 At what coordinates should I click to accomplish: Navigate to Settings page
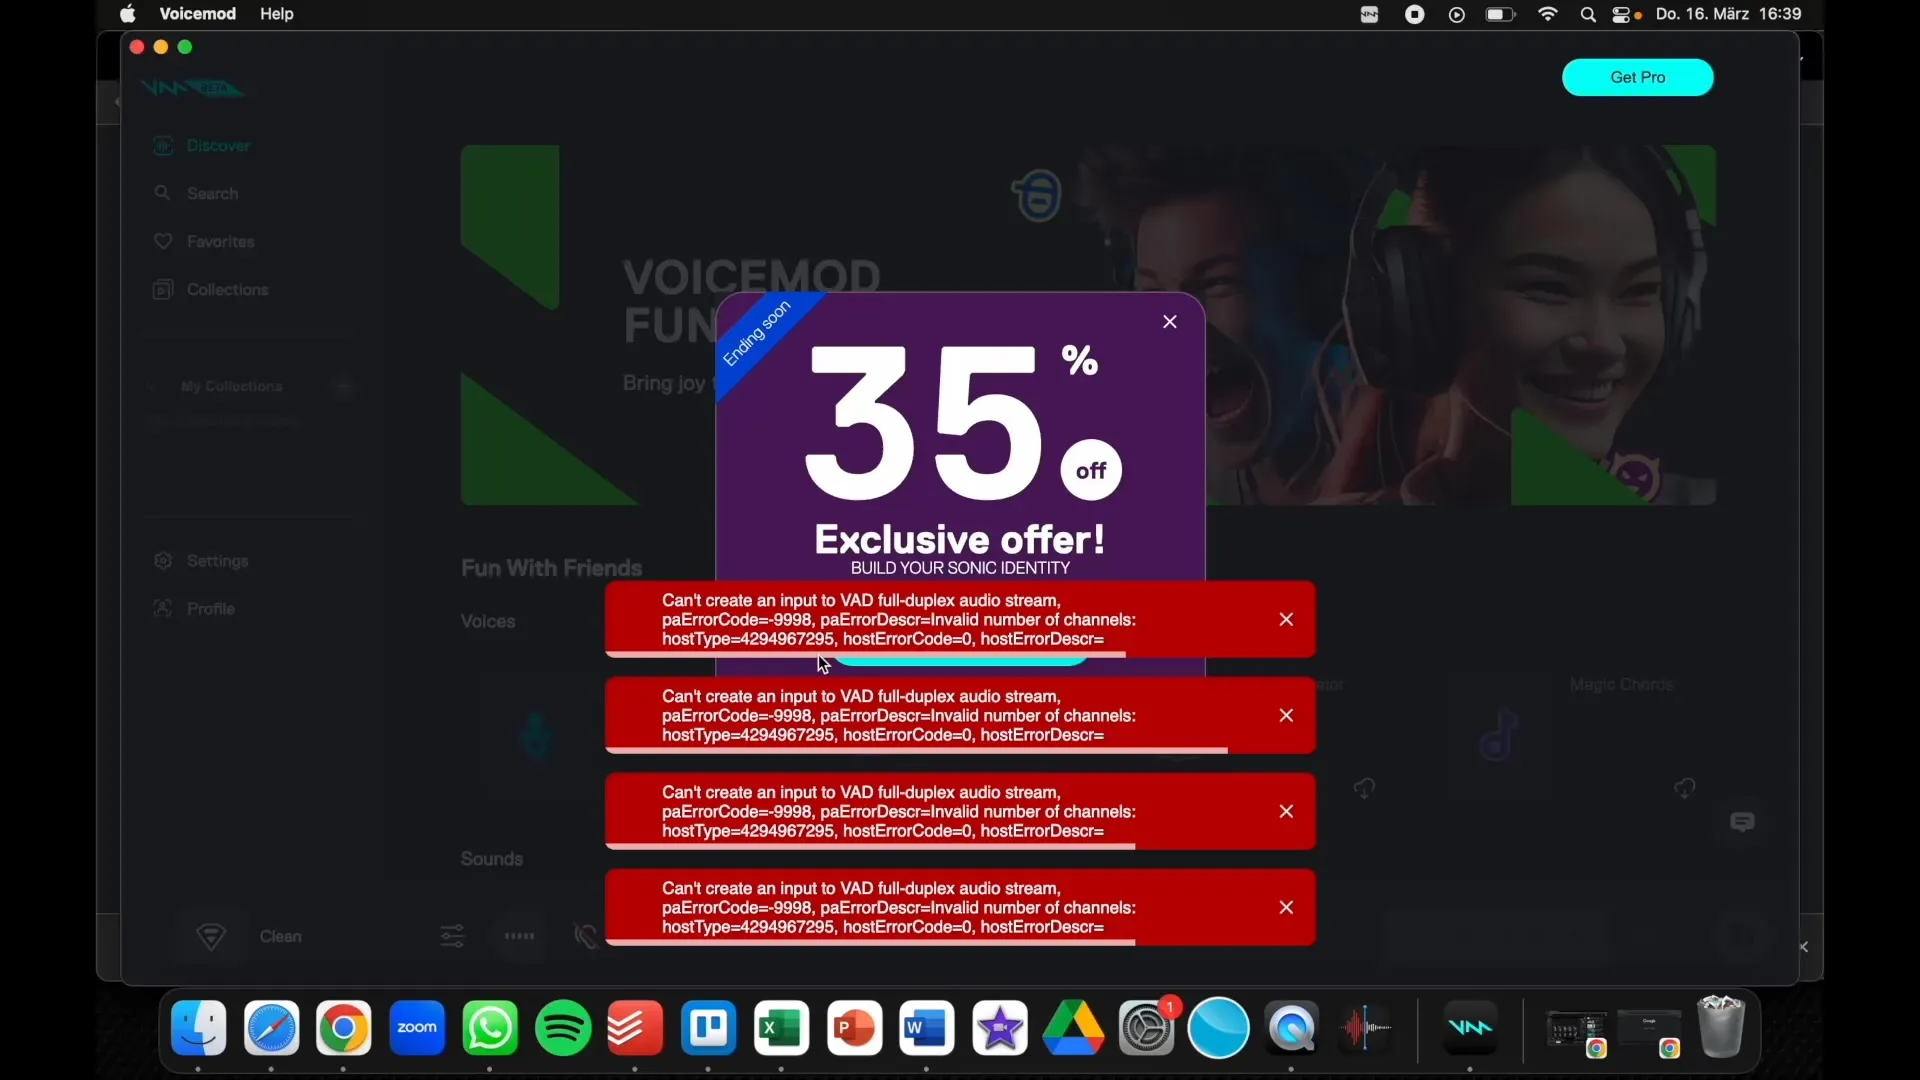[215, 560]
